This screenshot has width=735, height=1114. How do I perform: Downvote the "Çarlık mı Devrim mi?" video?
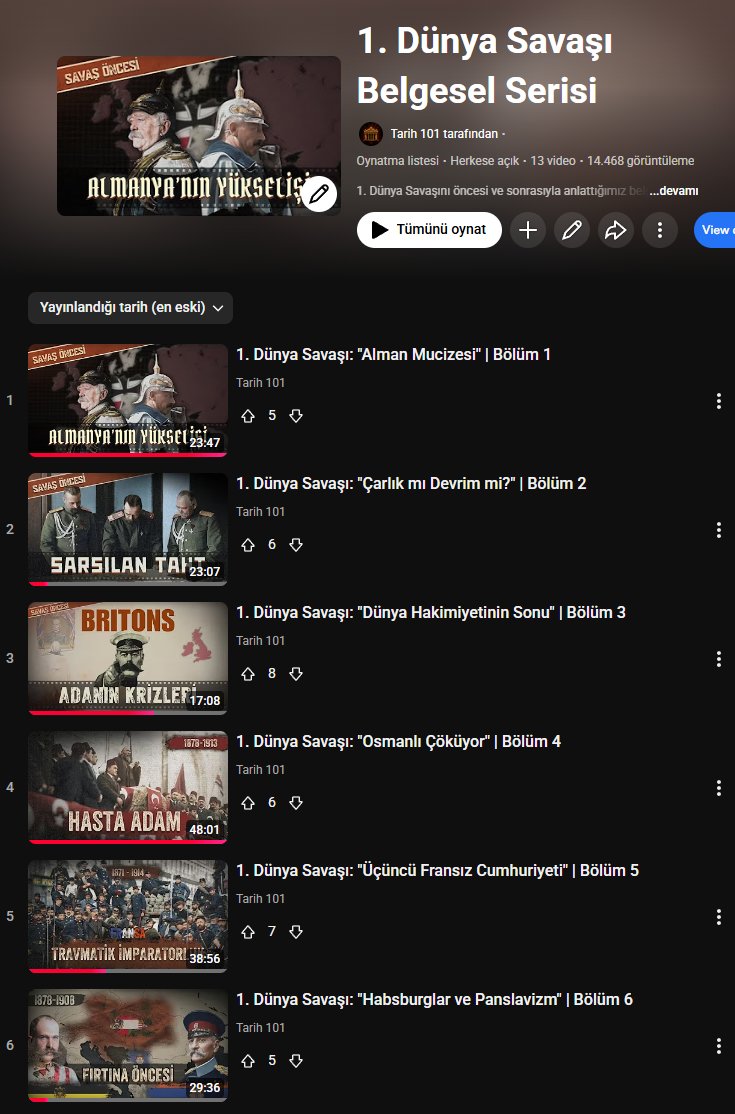tap(296, 545)
